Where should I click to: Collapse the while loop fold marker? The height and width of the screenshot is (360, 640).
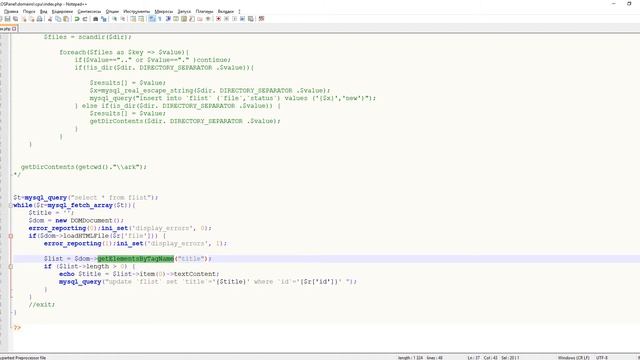[x=11, y=205]
